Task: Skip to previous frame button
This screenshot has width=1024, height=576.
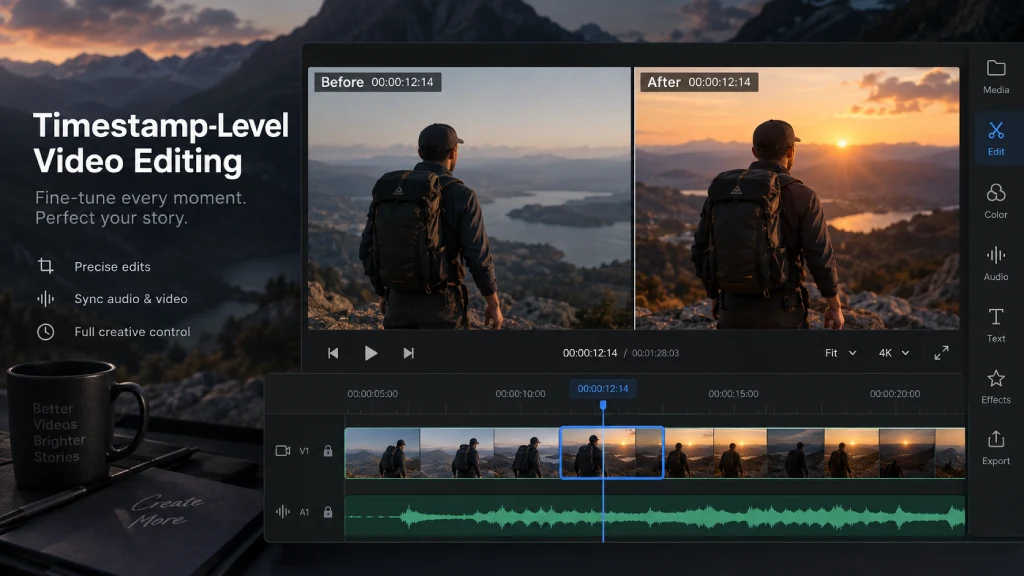Action: [x=333, y=353]
